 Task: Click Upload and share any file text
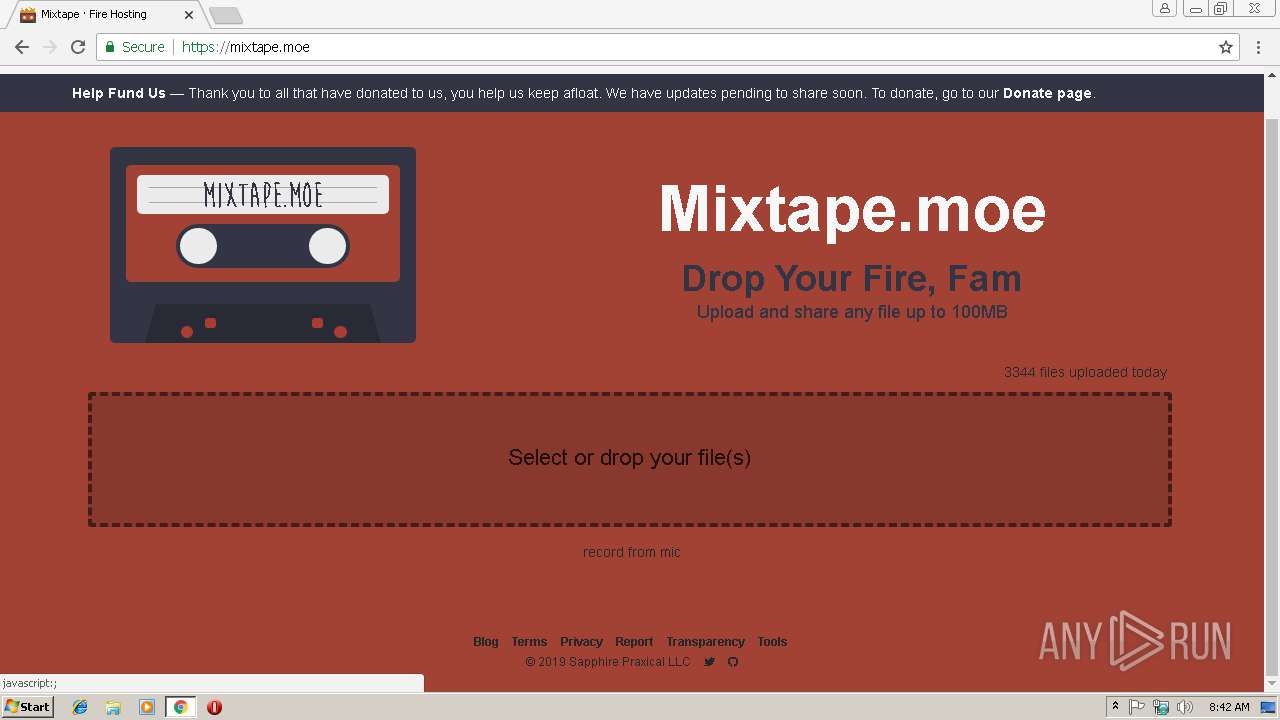(x=852, y=312)
